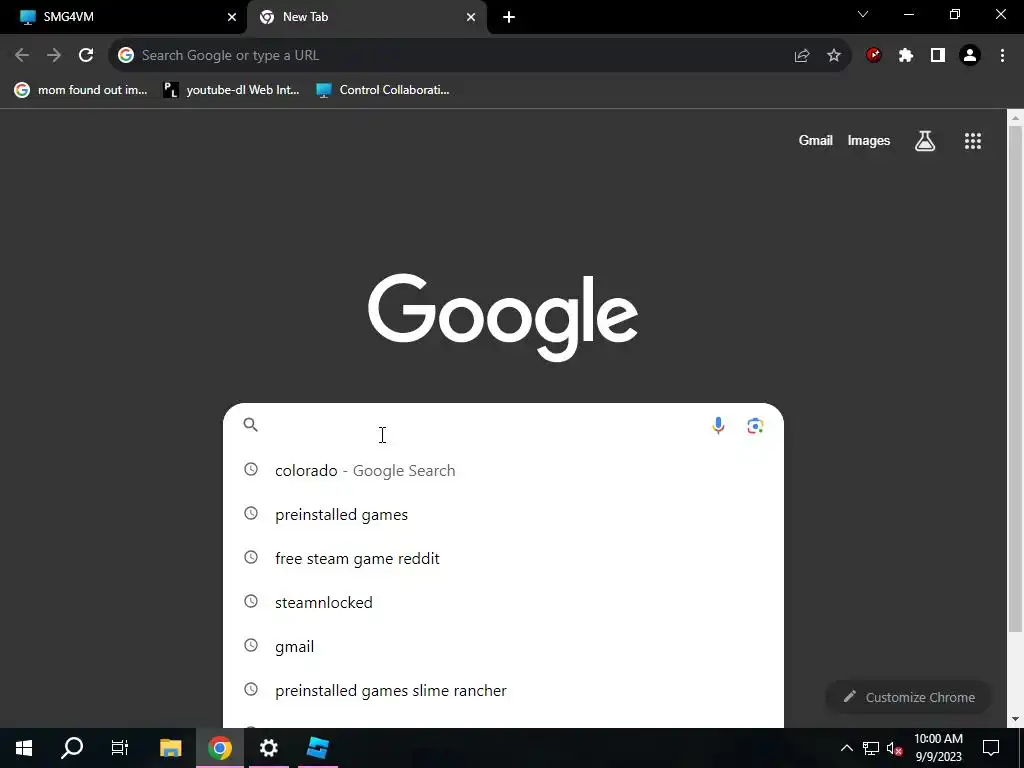Close the New Tab tab
The image size is (1024, 768).
[x=471, y=17]
